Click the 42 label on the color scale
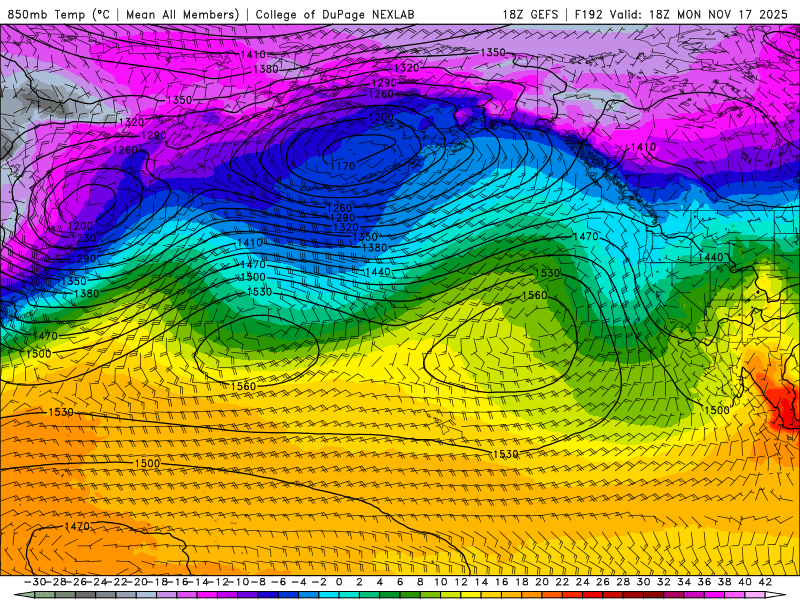 [765, 582]
